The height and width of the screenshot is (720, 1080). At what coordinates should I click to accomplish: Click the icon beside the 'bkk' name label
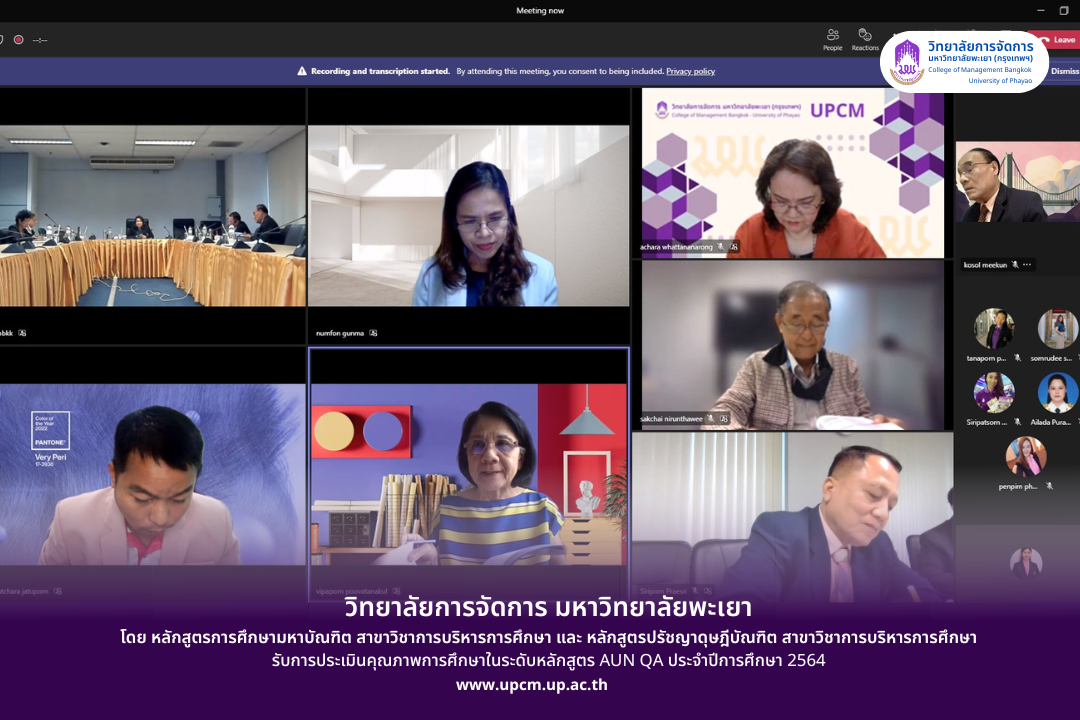(x=22, y=333)
